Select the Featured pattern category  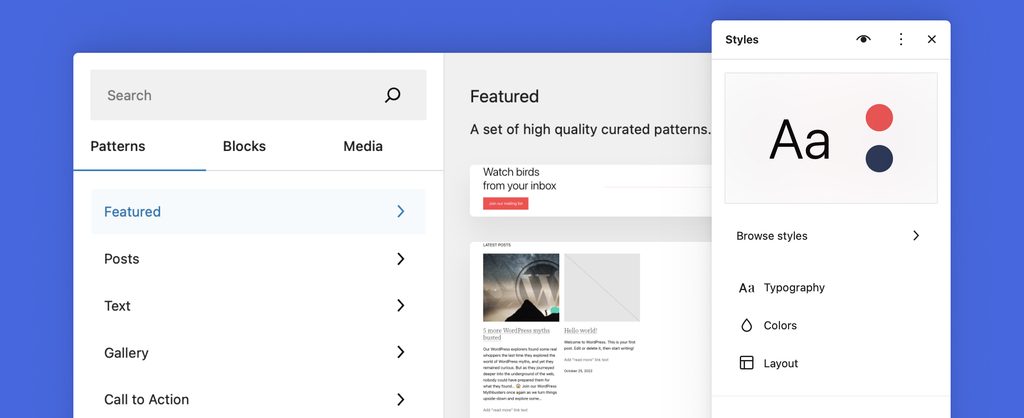pos(258,212)
